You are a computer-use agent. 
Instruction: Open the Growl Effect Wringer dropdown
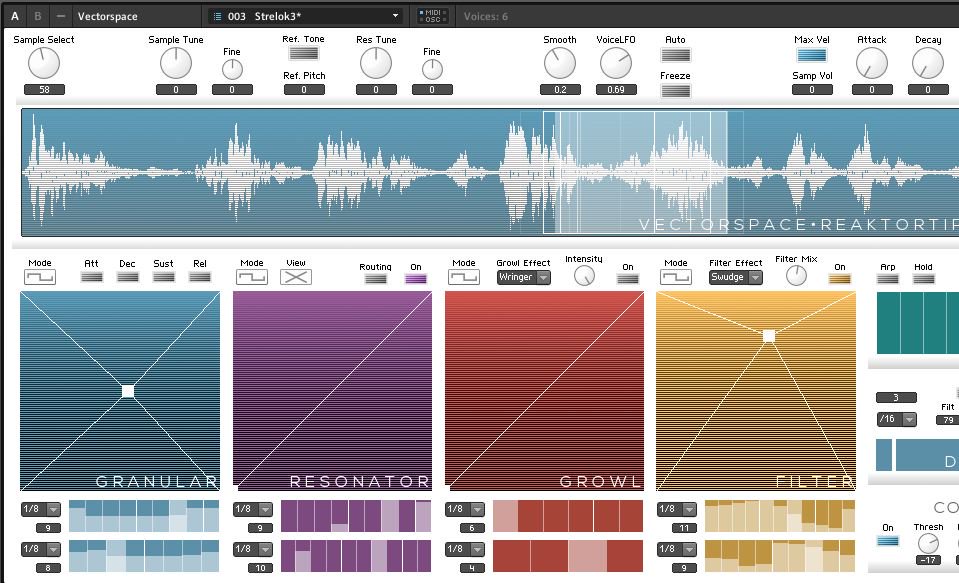click(524, 277)
